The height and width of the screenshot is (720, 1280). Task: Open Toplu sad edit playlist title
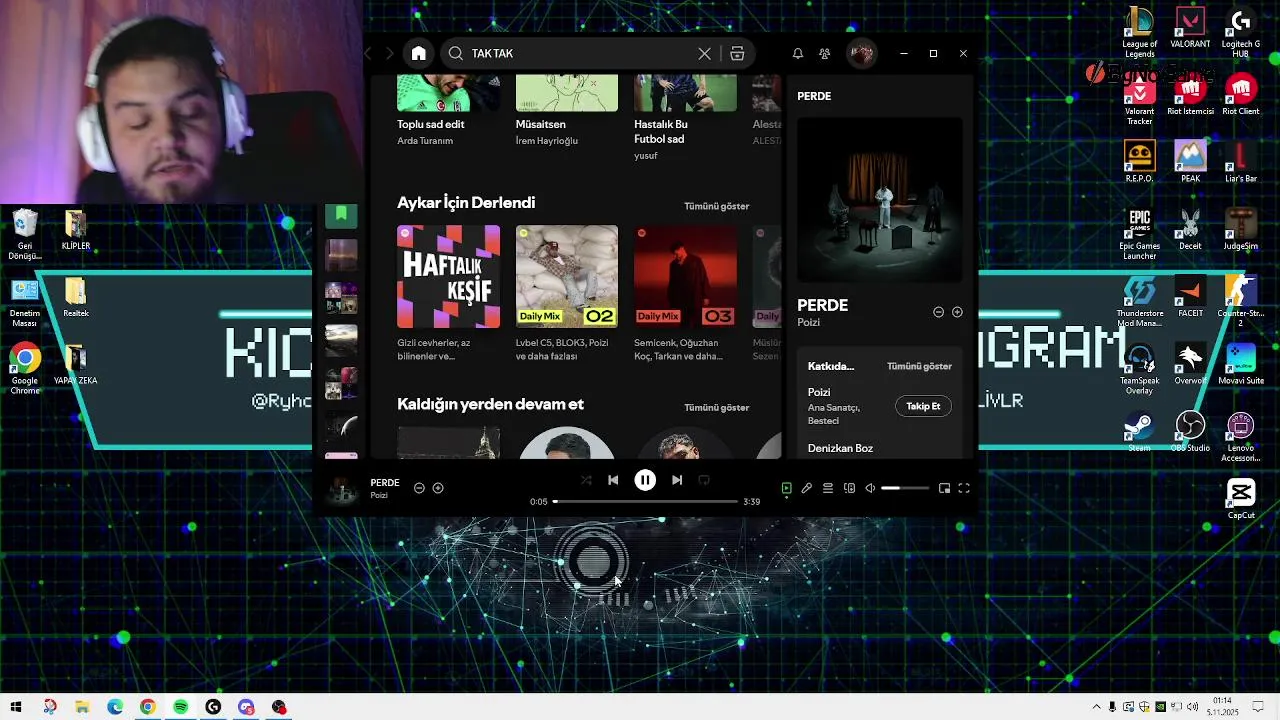431,124
